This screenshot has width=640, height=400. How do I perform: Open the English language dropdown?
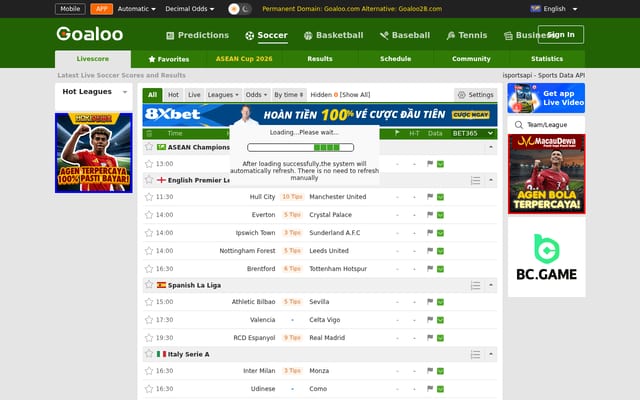coord(554,9)
